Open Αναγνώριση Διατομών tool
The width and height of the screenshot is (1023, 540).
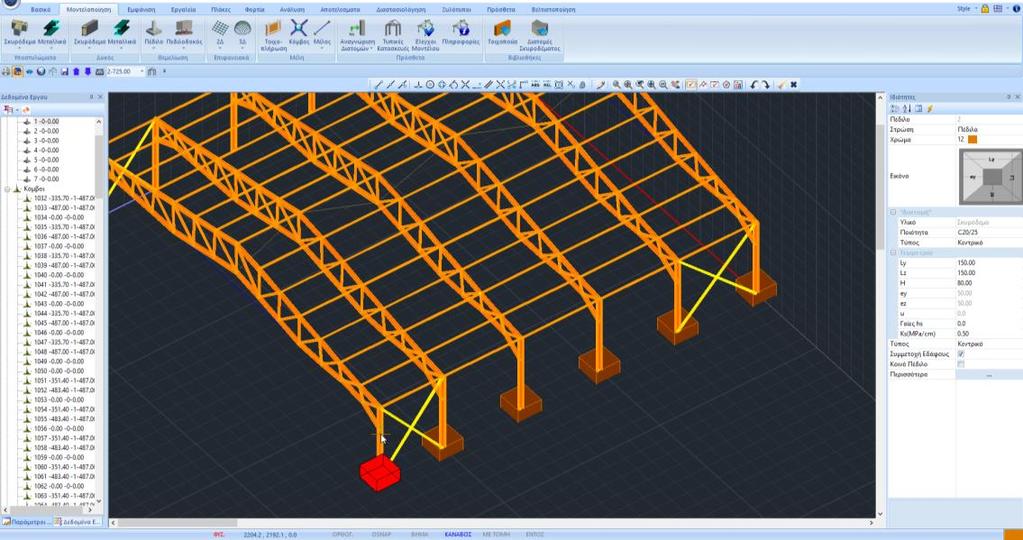(356, 35)
